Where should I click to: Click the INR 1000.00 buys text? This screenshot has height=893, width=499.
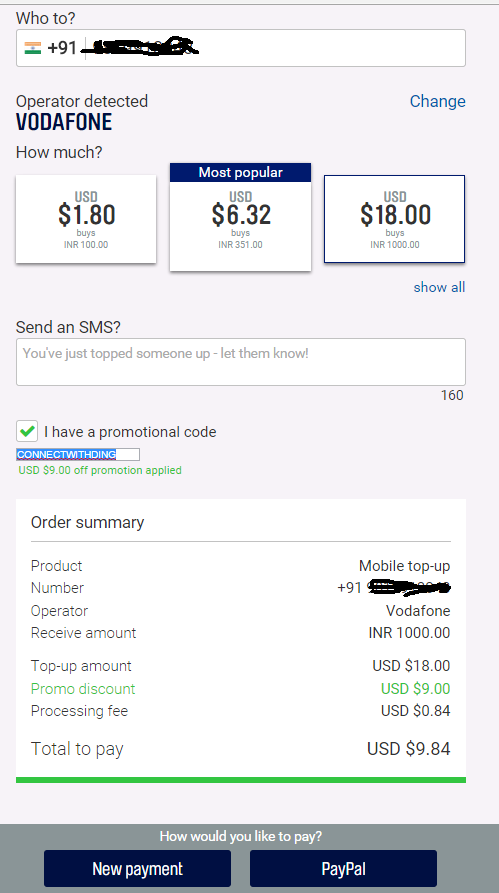pyautogui.click(x=394, y=245)
